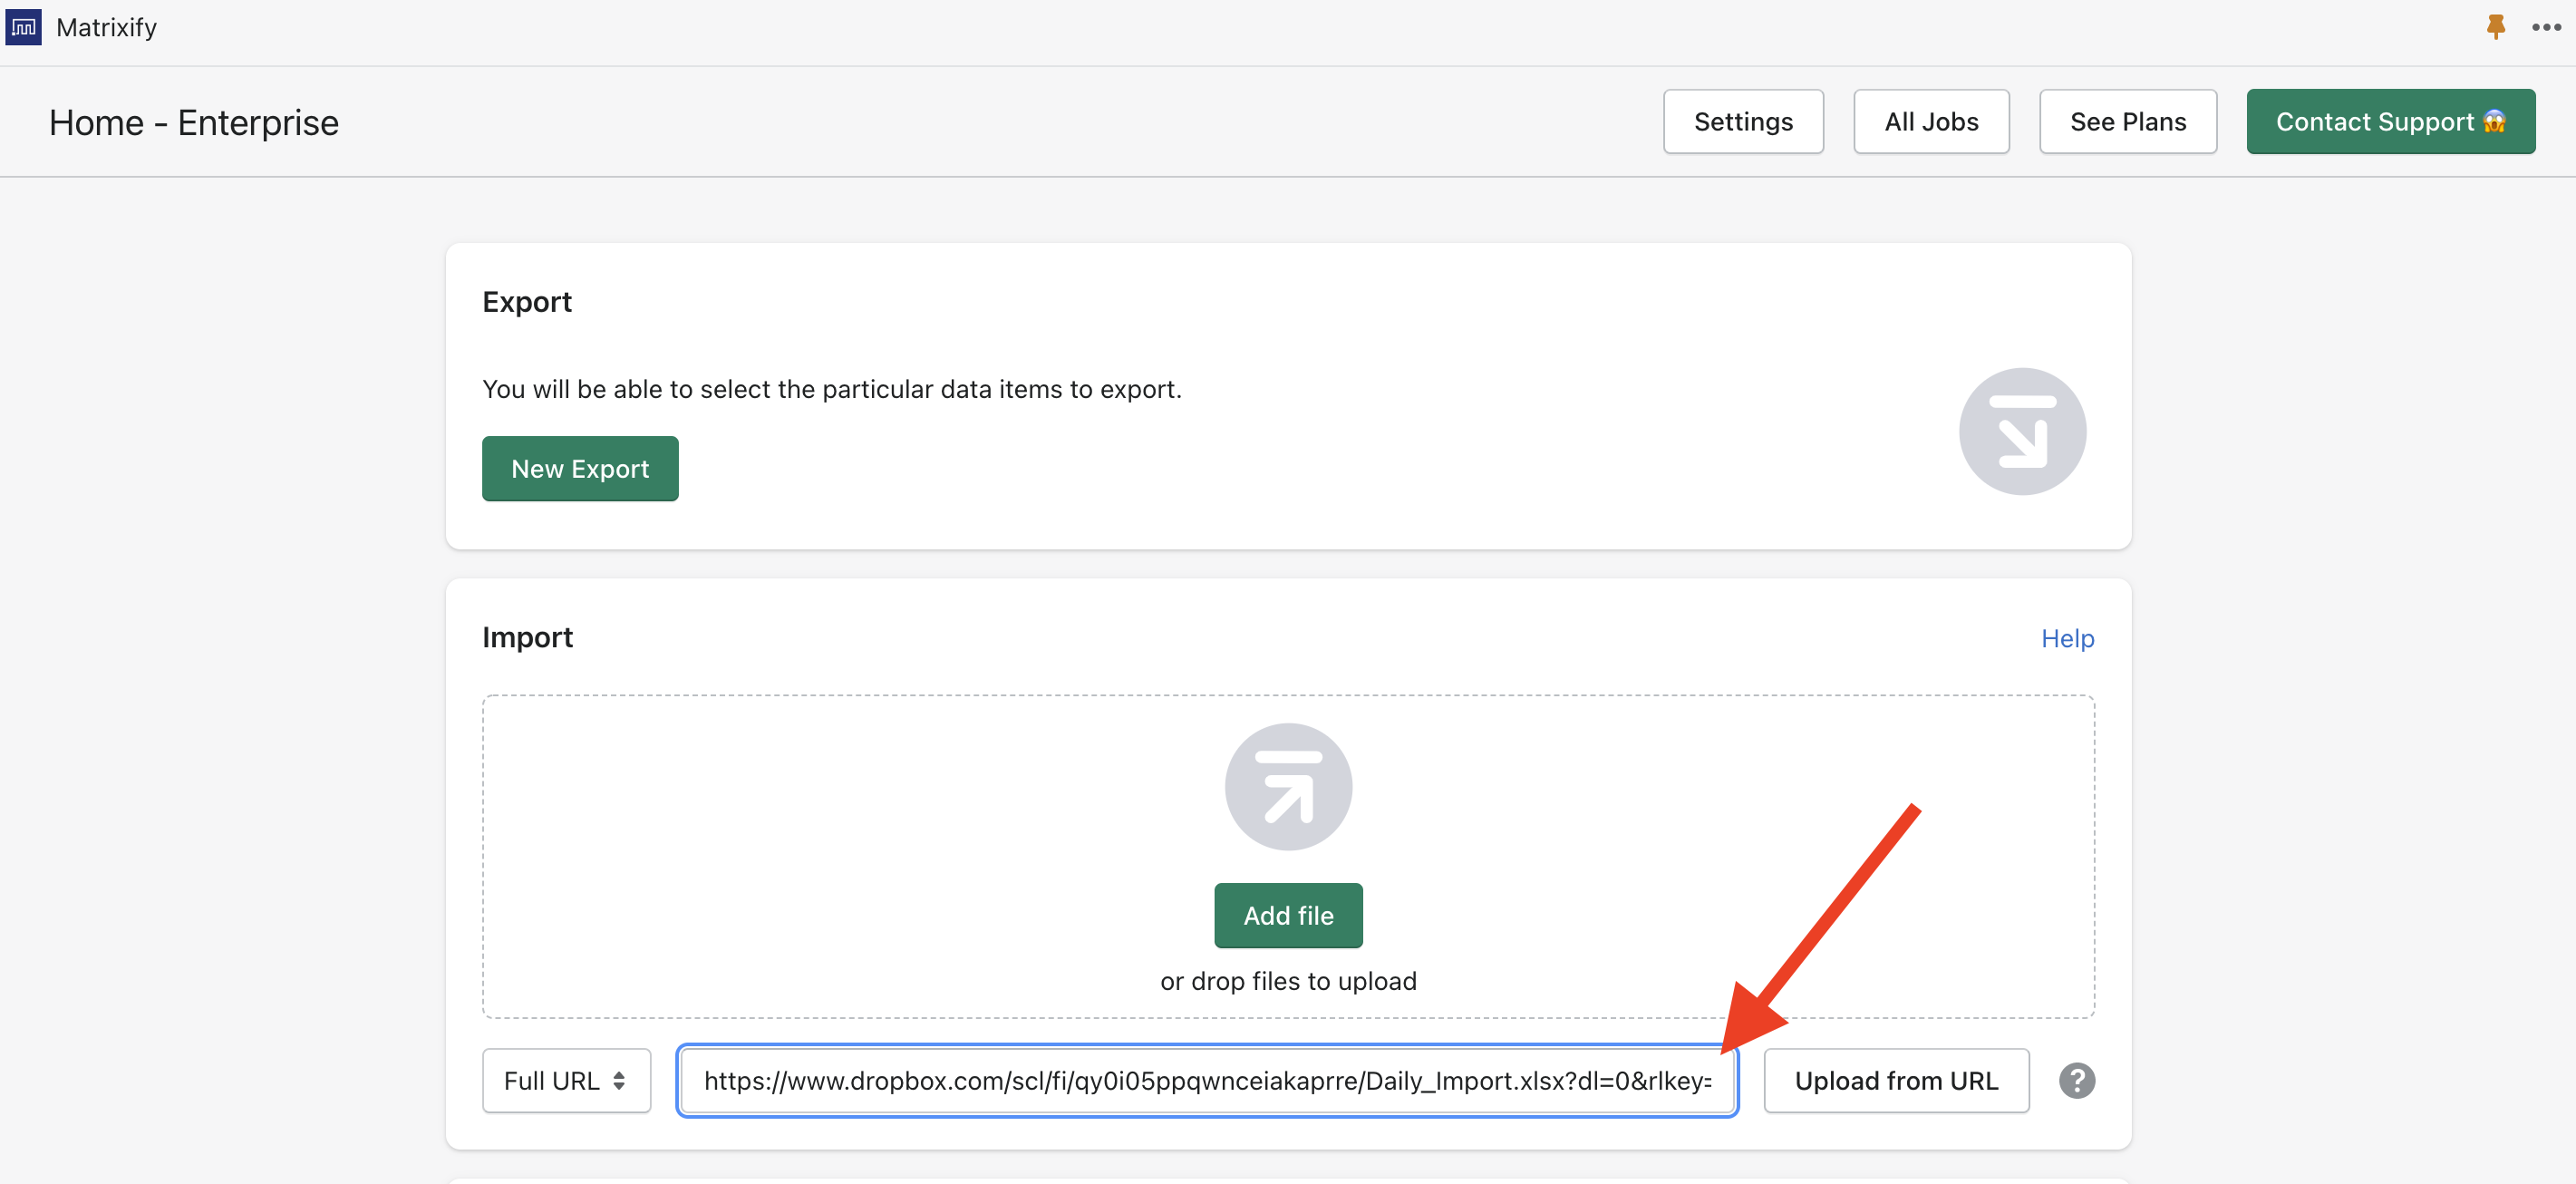Click the Import upload arrow circle icon
2576x1184 pixels.
(1287, 787)
